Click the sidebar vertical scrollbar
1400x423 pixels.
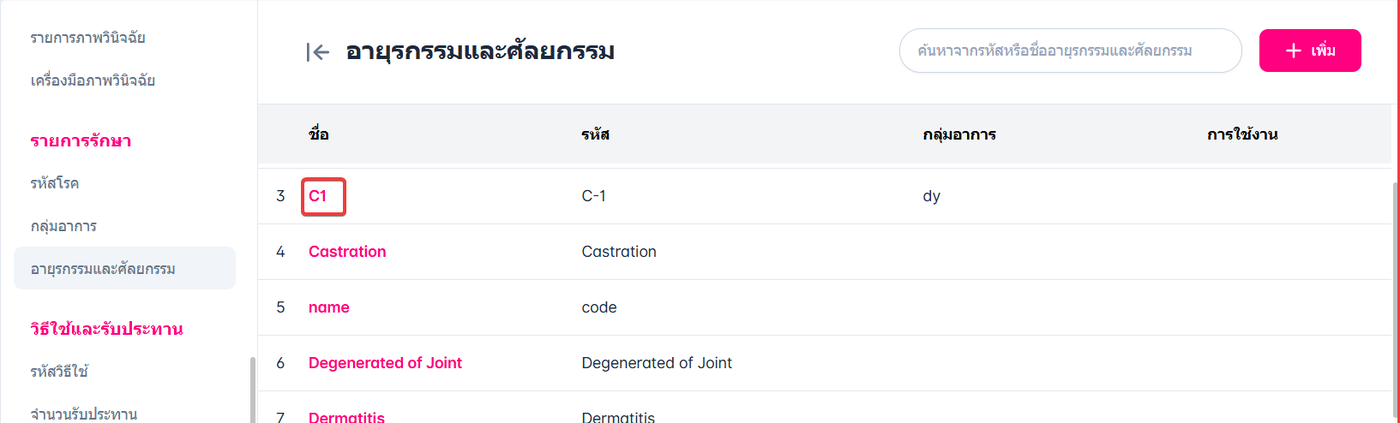click(x=252, y=389)
